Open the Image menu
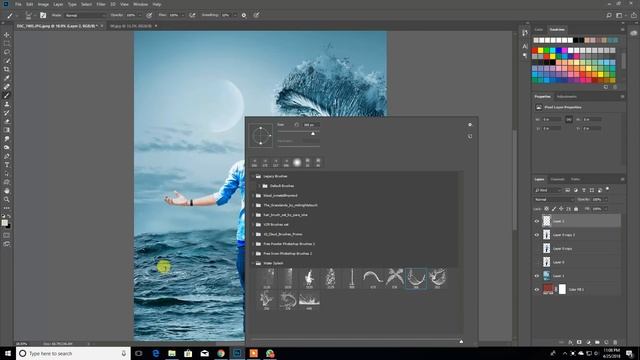Image resolution: width=640 pixels, height=360 pixels. pos(43,4)
